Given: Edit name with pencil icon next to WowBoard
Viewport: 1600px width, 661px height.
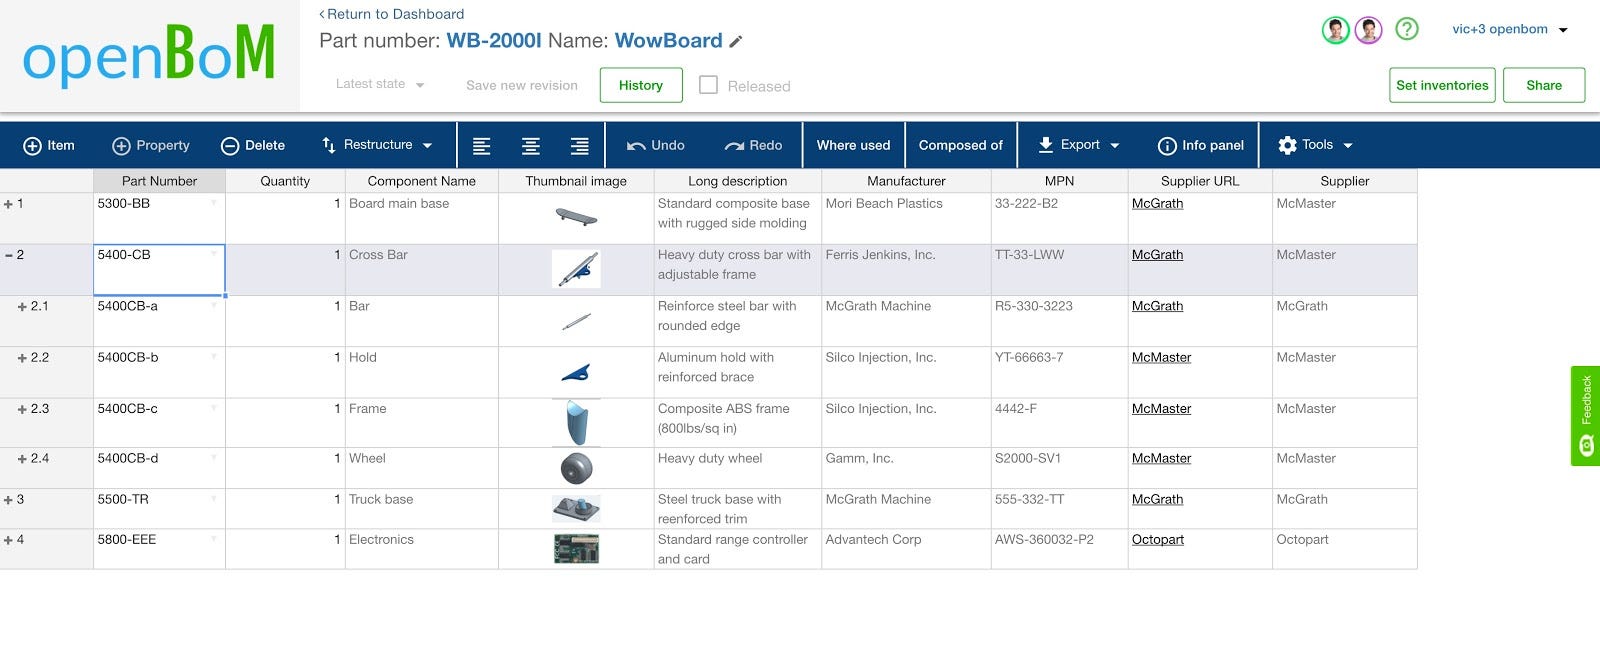Looking at the screenshot, I should (736, 42).
